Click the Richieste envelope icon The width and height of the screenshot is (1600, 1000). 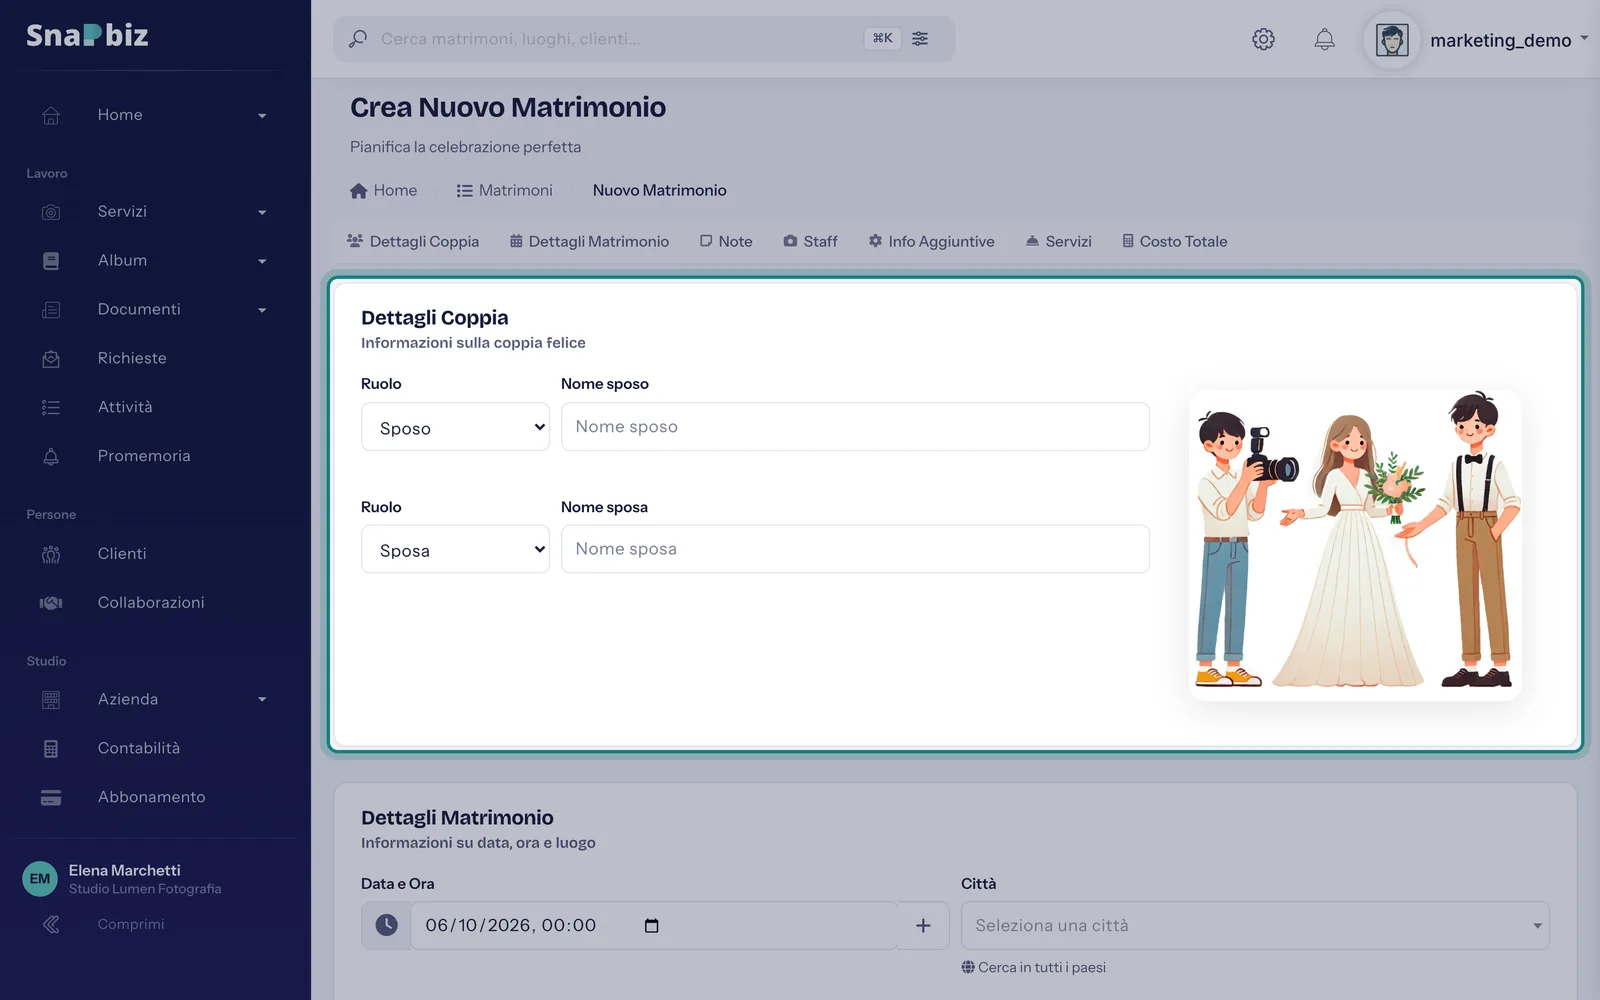(x=51, y=358)
